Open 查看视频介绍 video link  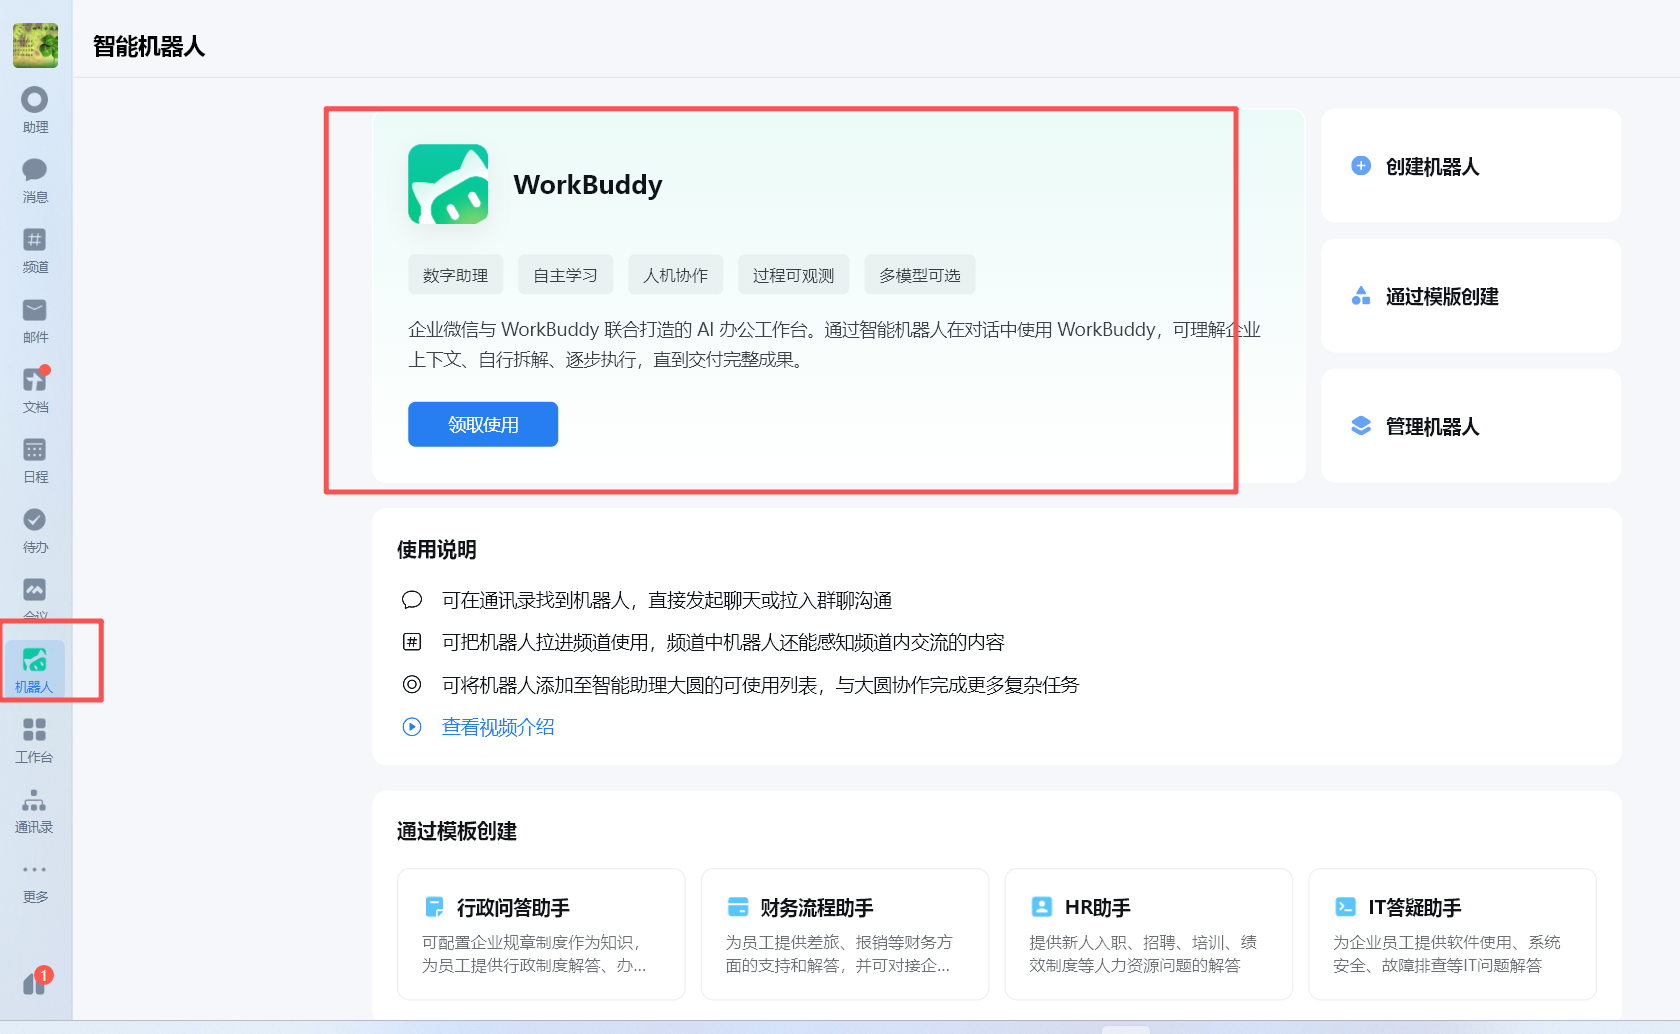[x=498, y=727]
